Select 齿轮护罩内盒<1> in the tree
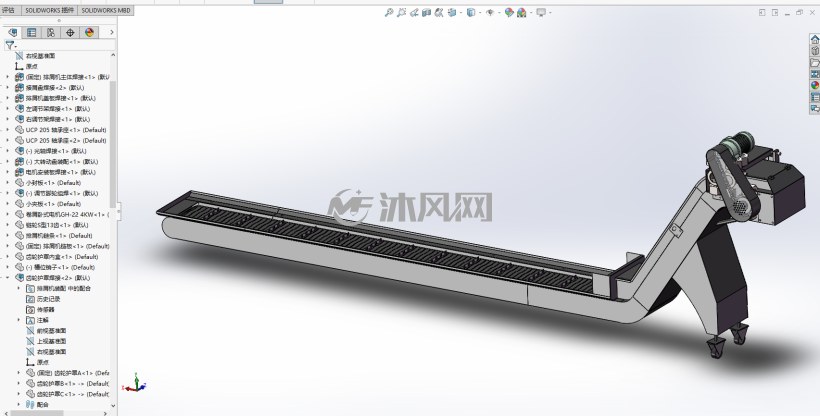 pyautogui.click(x=62, y=256)
